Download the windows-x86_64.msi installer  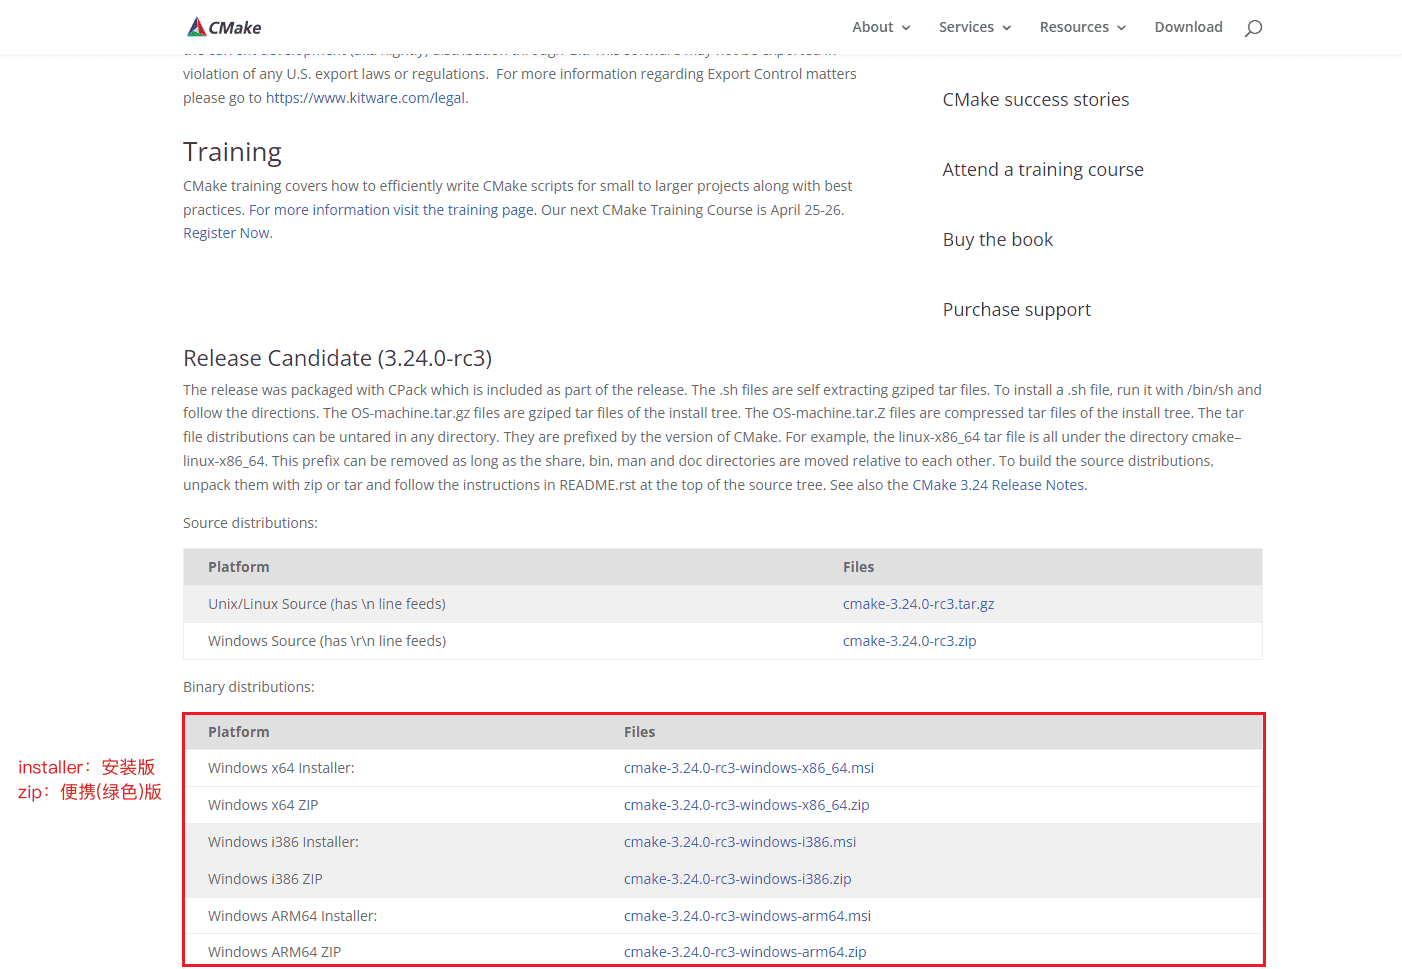748,768
